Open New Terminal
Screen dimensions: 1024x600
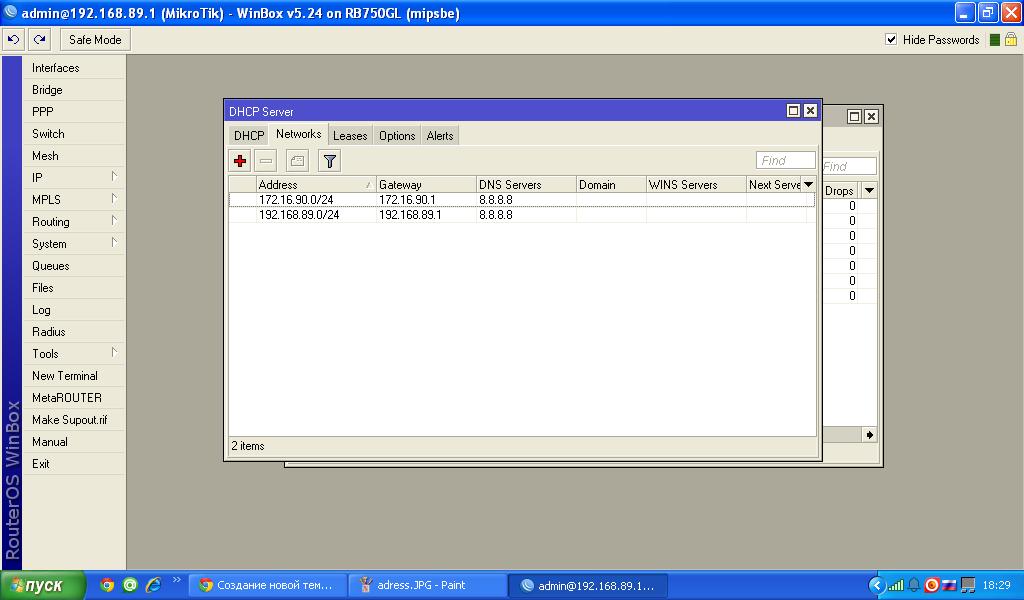[x=74, y=376]
